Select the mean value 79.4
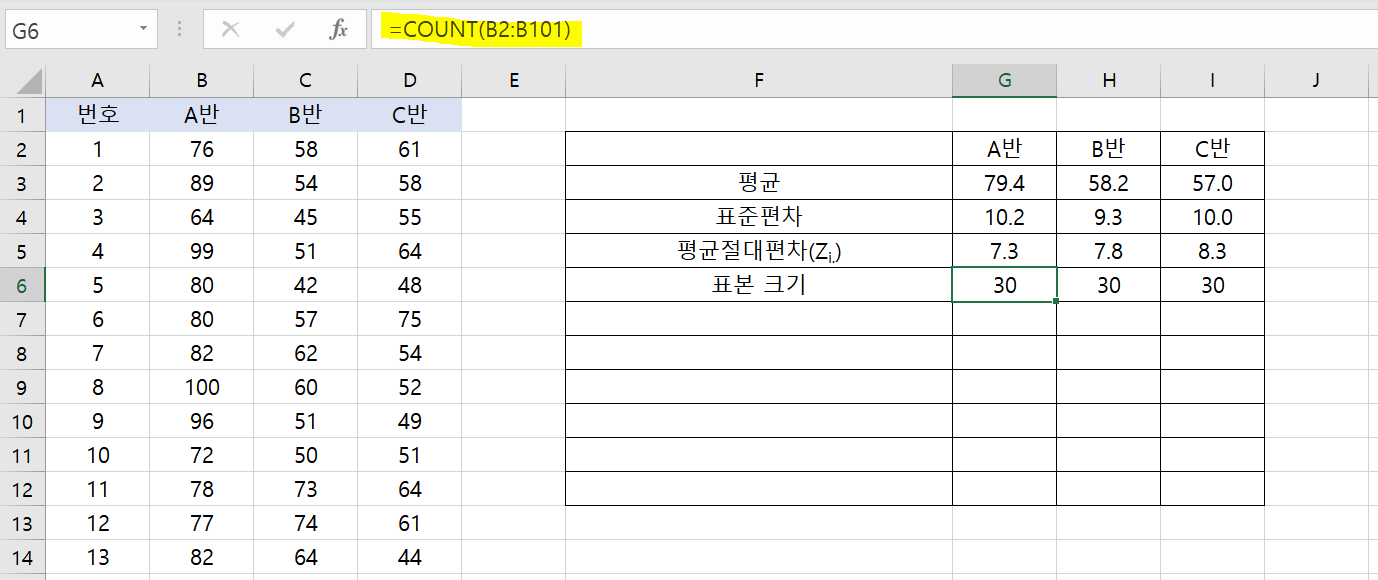The image size is (1378, 580). (1005, 183)
